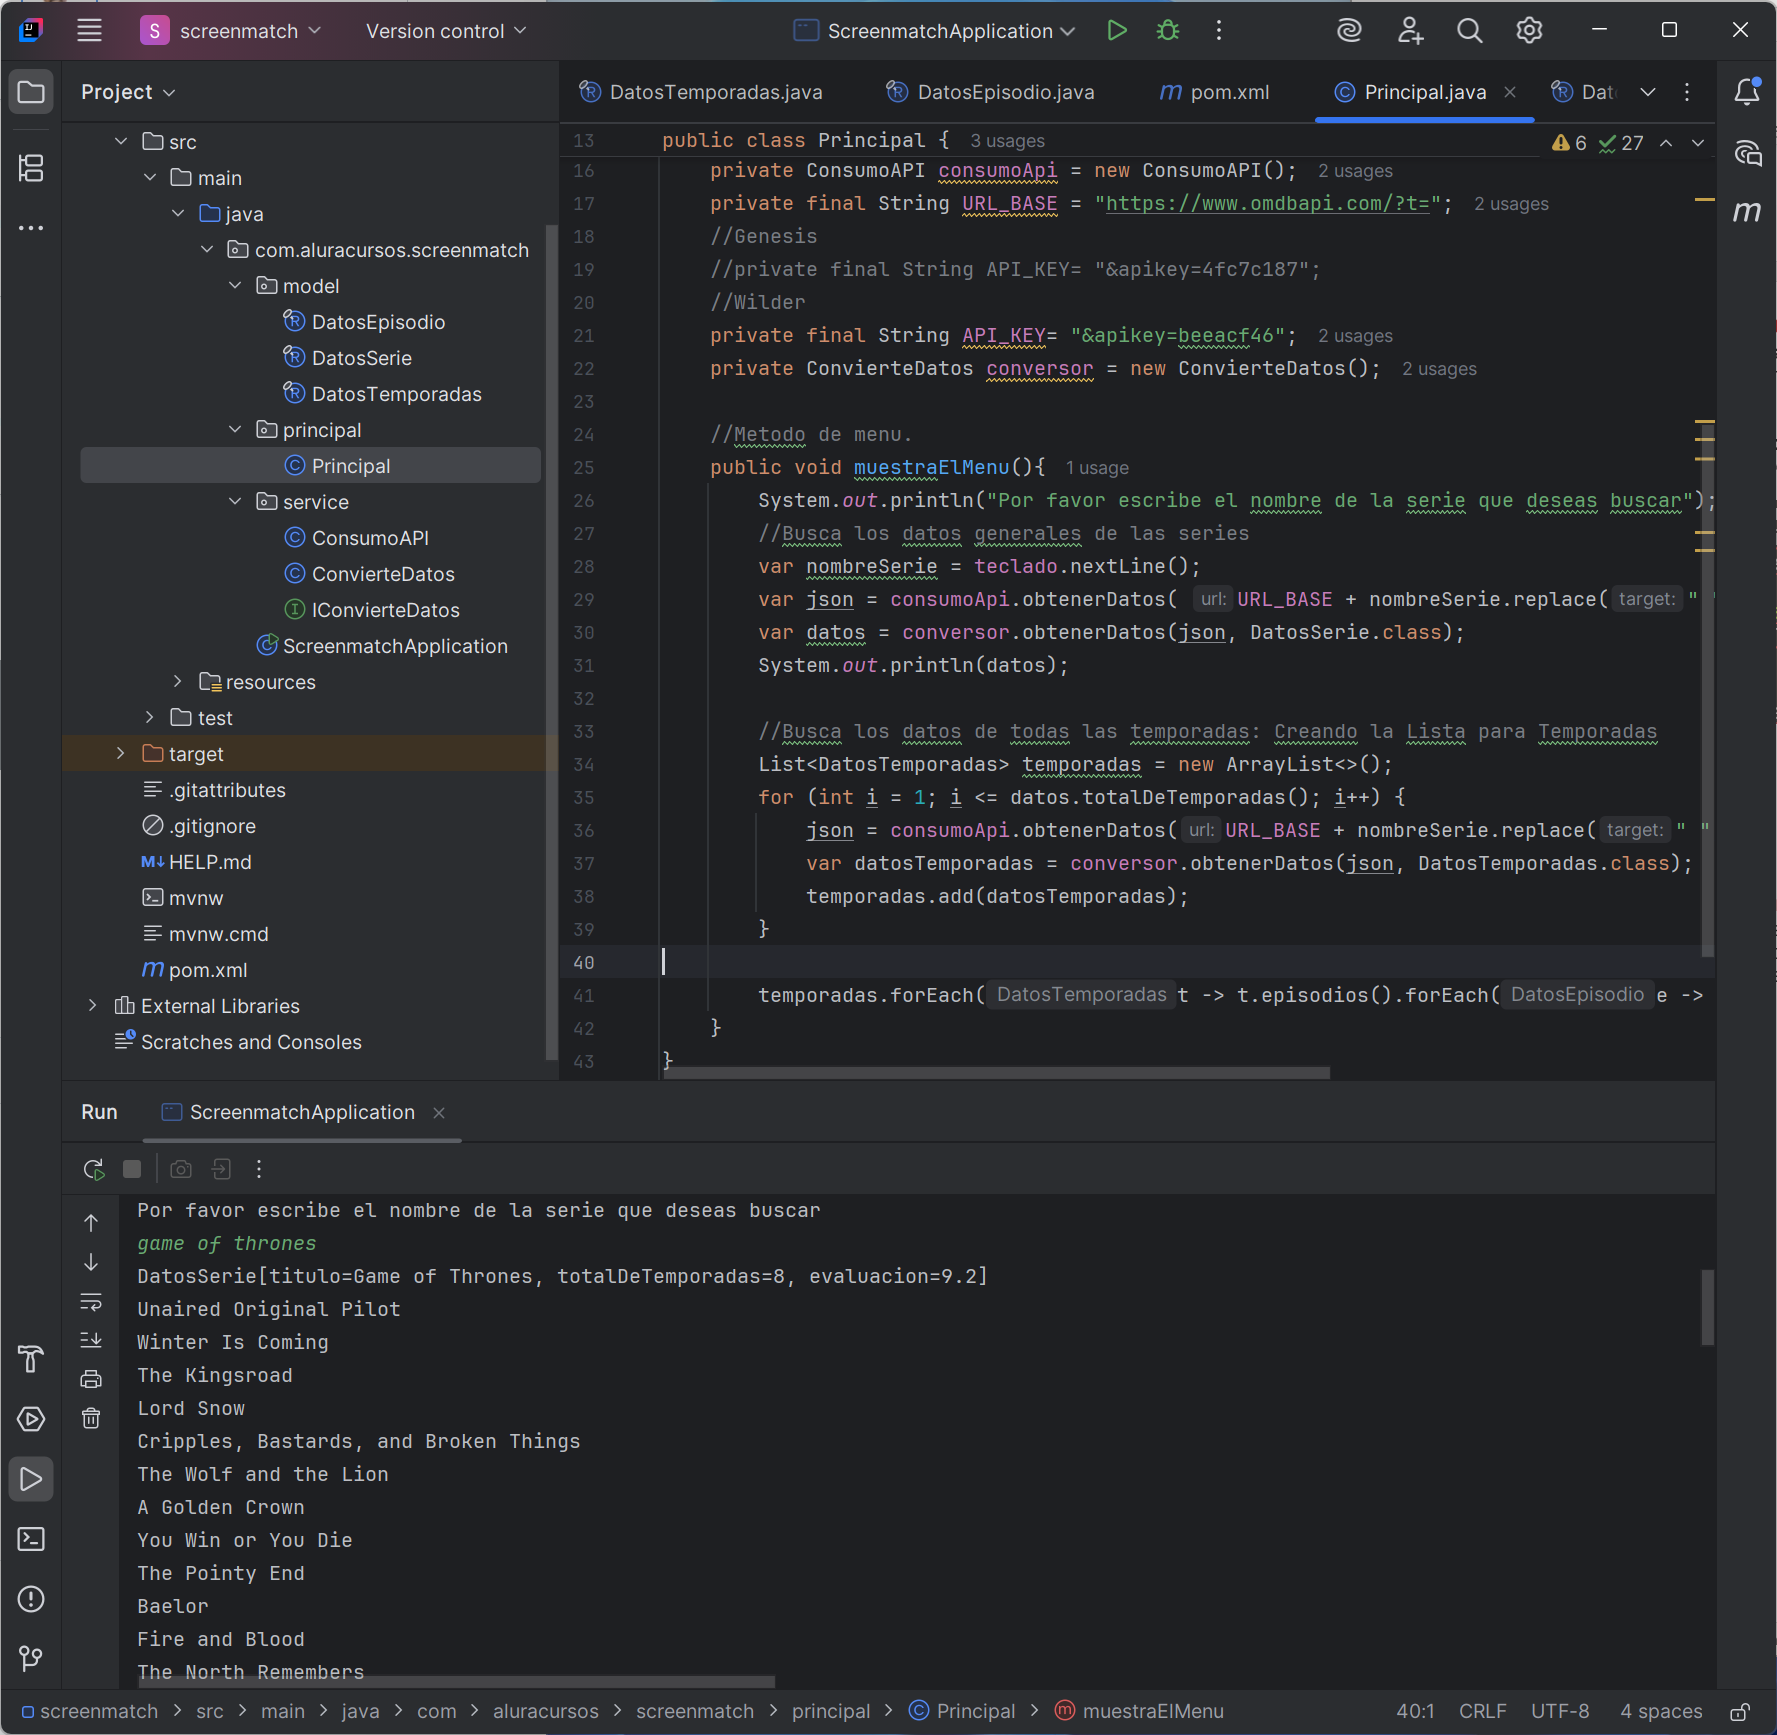Image resolution: width=1777 pixels, height=1735 pixels.
Task: Run ScreenmatchApplication with the green play icon
Action: pyautogui.click(x=1117, y=31)
